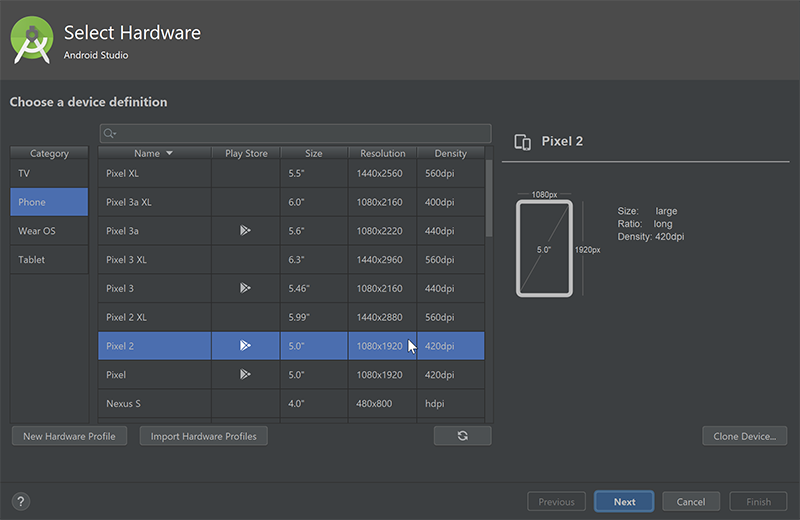The height and width of the screenshot is (520, 800).
Task: Click the Previous button
Action: click(x=556, y=502)
